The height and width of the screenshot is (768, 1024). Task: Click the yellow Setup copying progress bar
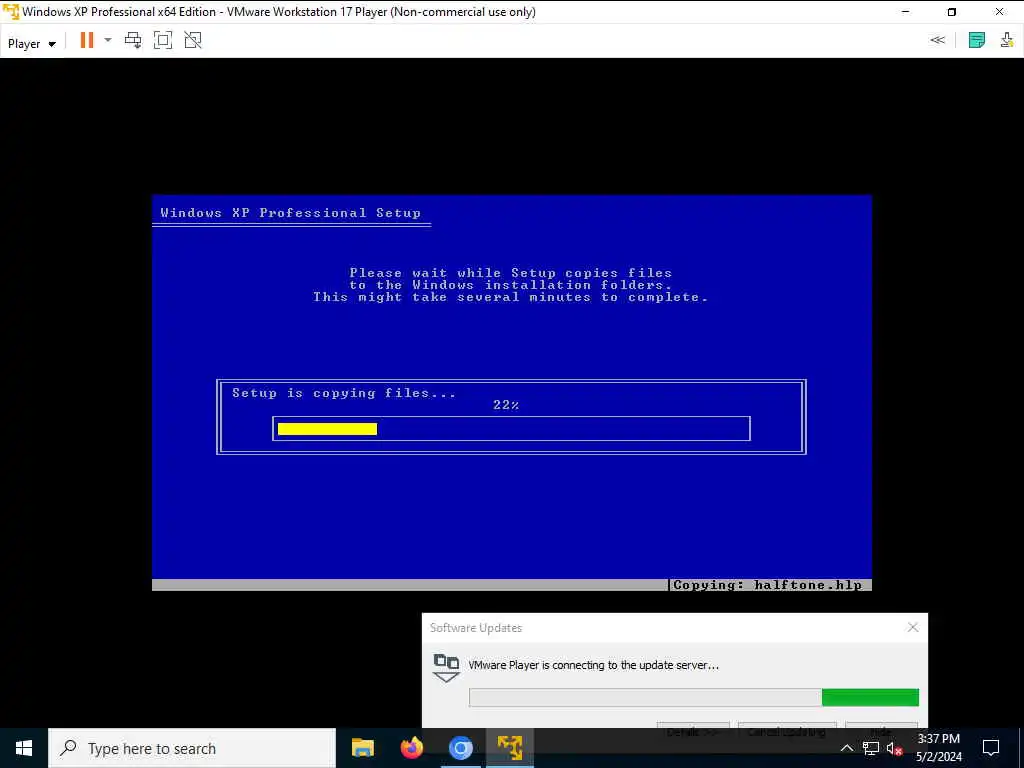[327, 429]
